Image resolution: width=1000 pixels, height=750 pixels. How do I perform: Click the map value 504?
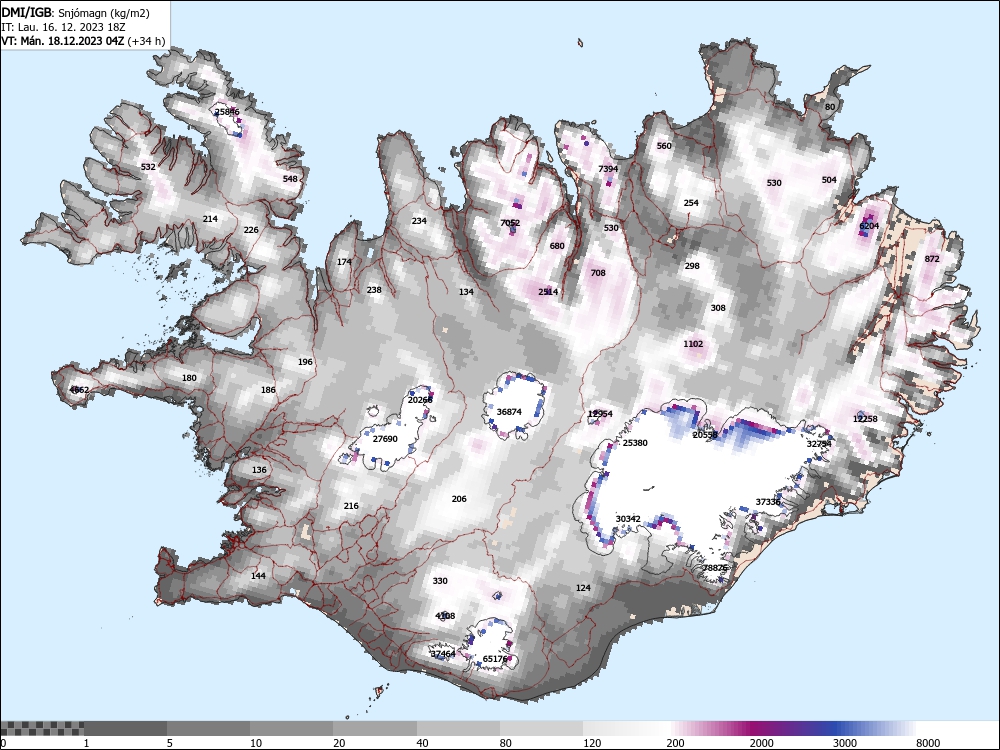(829, 180)
